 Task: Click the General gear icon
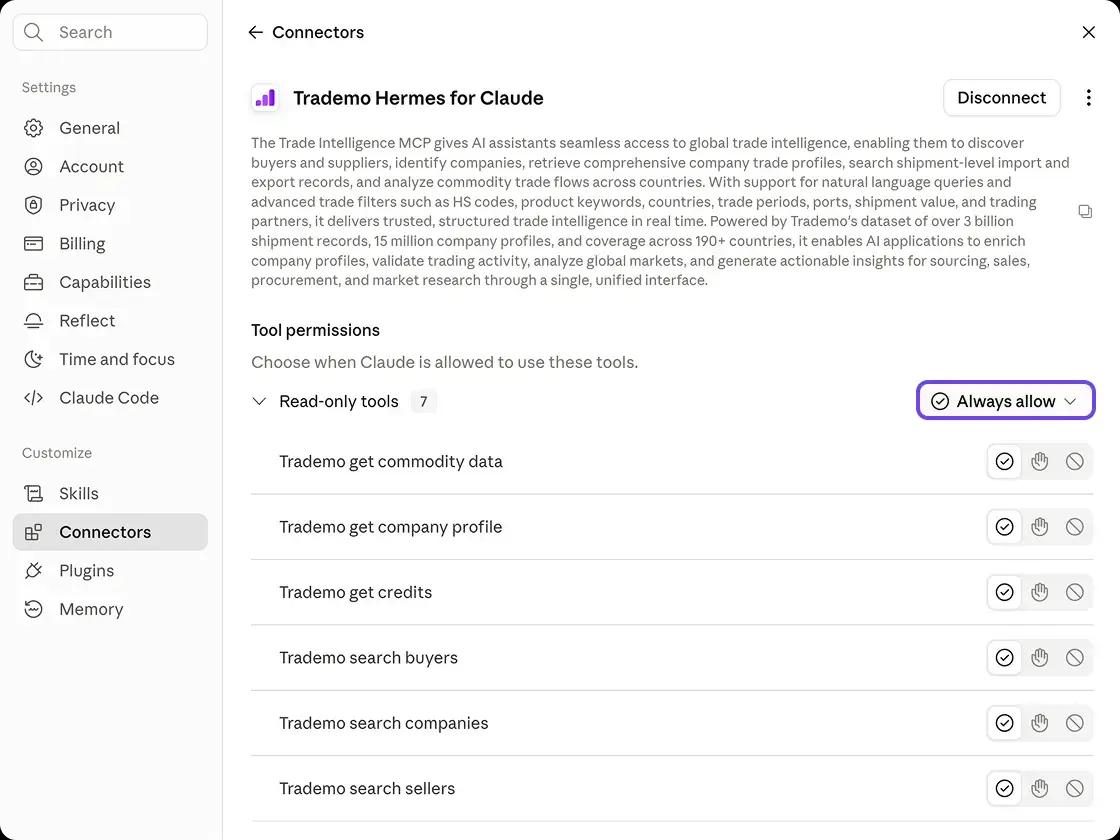coord(34,128)
